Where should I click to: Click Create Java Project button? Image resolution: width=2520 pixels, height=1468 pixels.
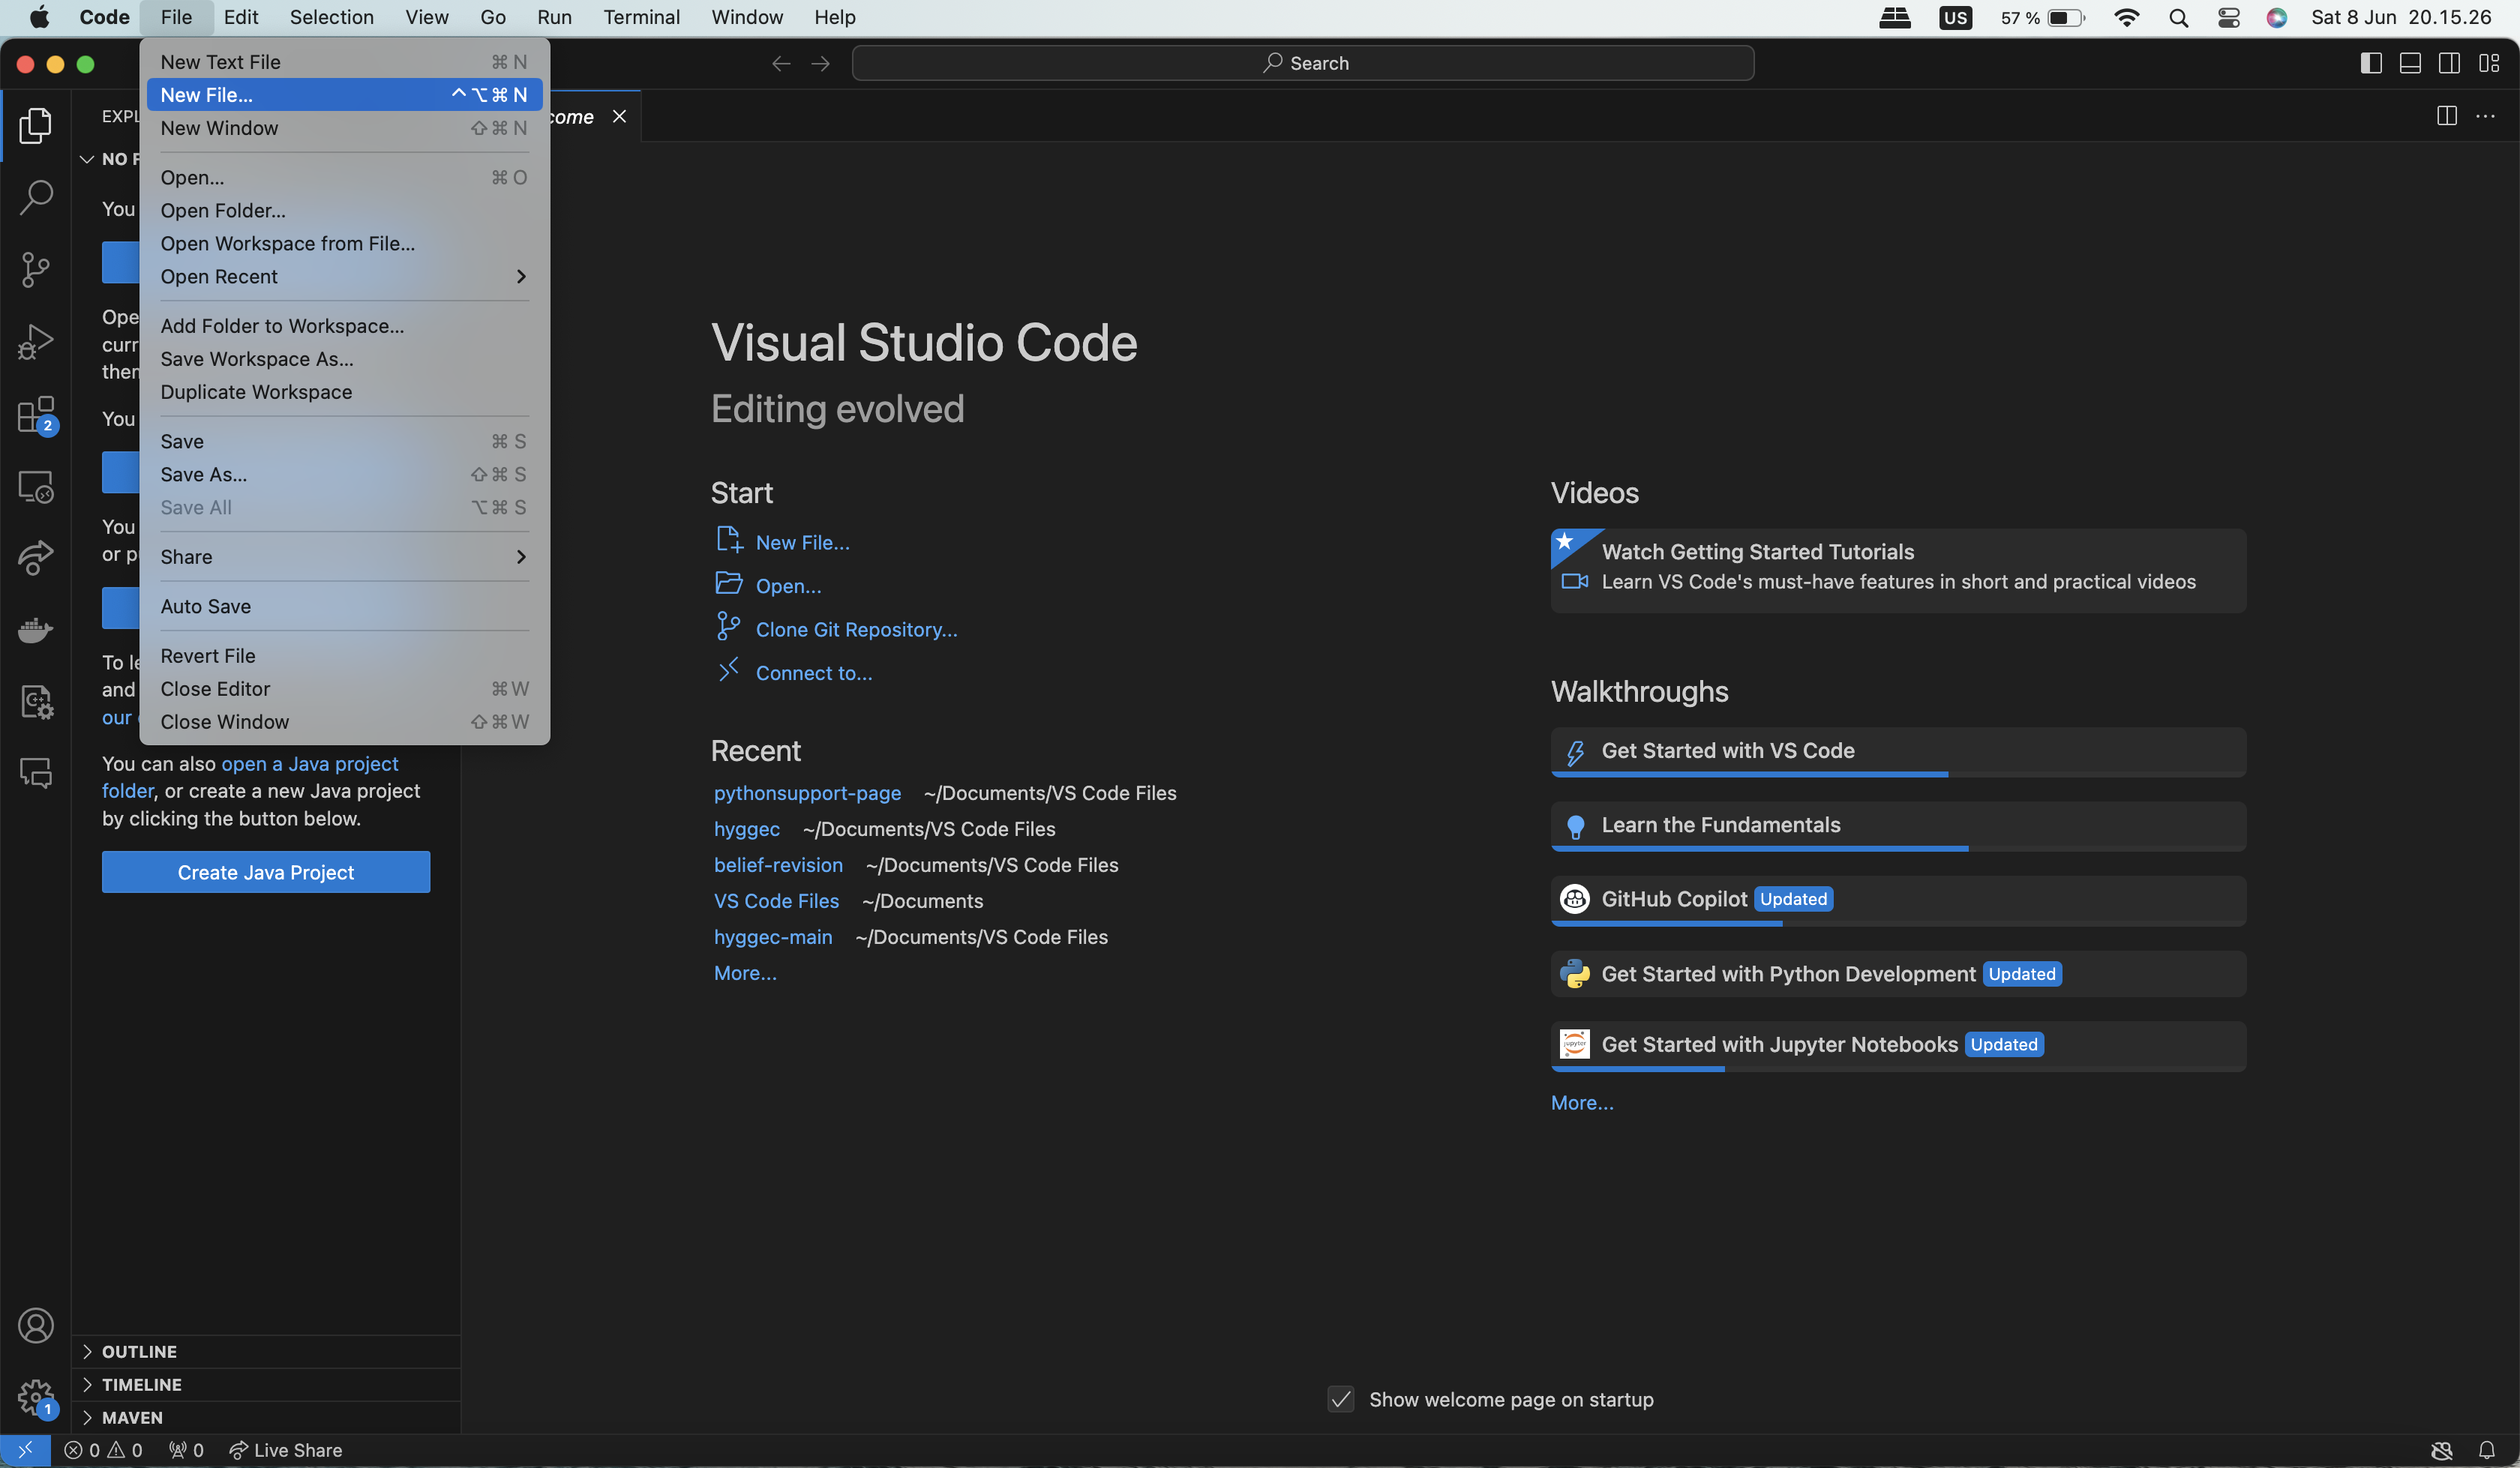266,872
